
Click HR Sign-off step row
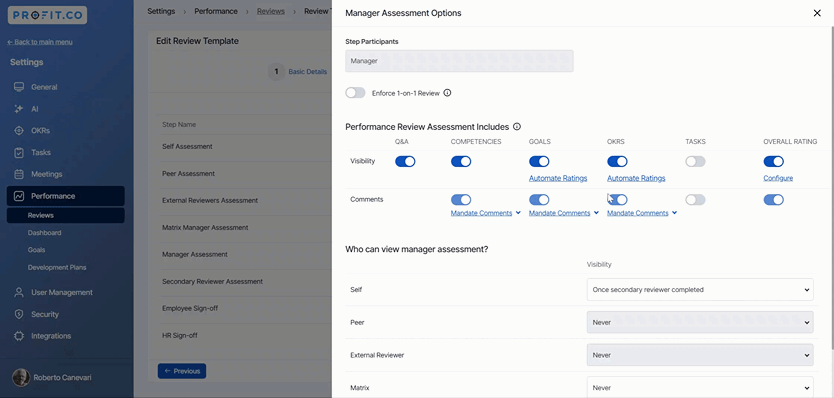pyautogui.click(x=244, y=335)
